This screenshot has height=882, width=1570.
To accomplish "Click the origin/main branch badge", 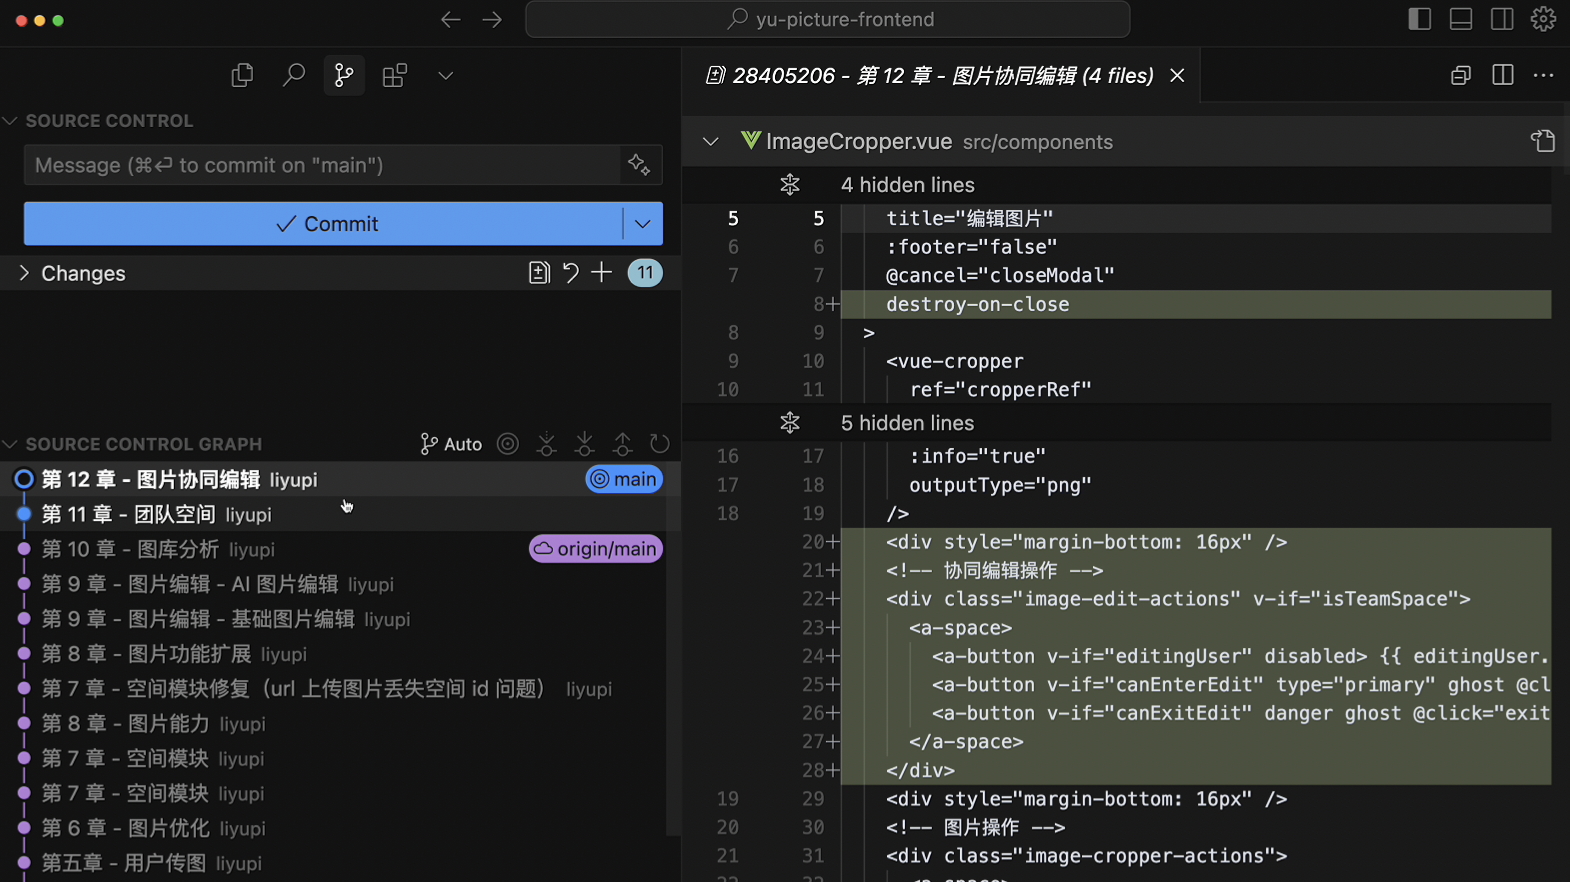I will point(596,549).
